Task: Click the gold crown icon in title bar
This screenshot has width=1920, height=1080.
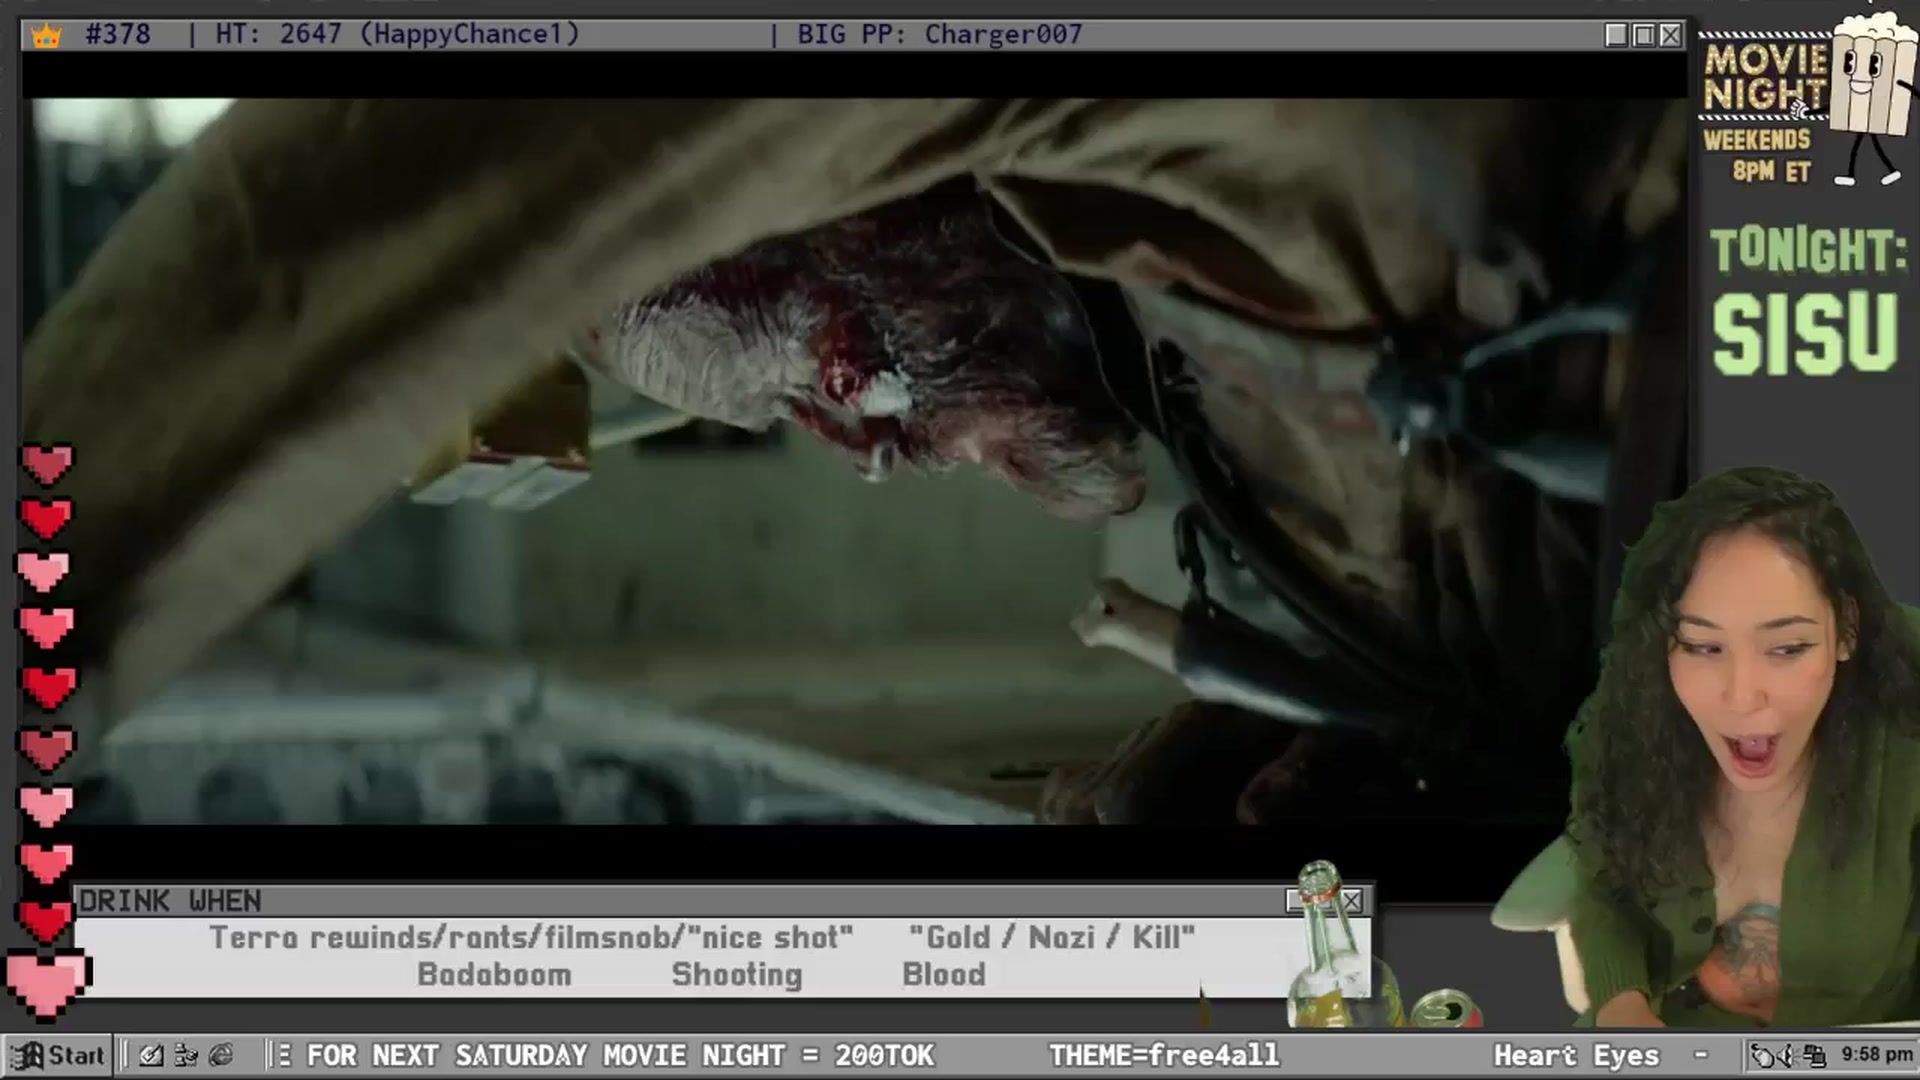Action: click(x=46, y=35)
